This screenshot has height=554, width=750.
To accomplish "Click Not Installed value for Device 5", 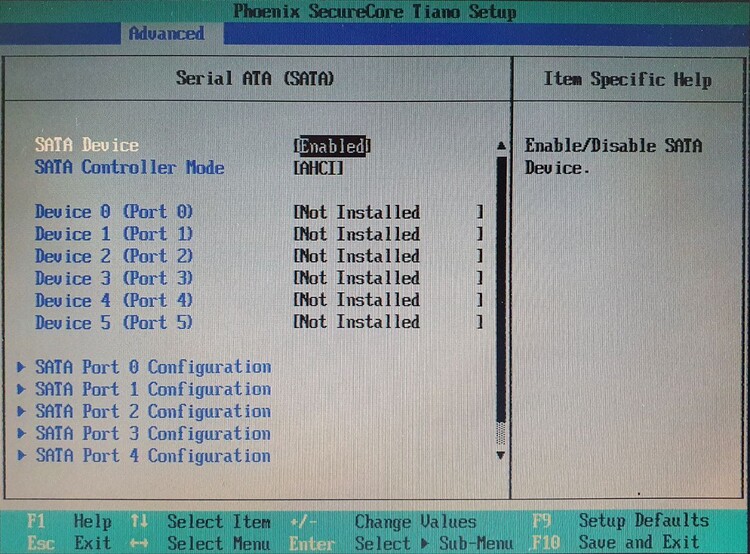I will [x=388, y=322].
